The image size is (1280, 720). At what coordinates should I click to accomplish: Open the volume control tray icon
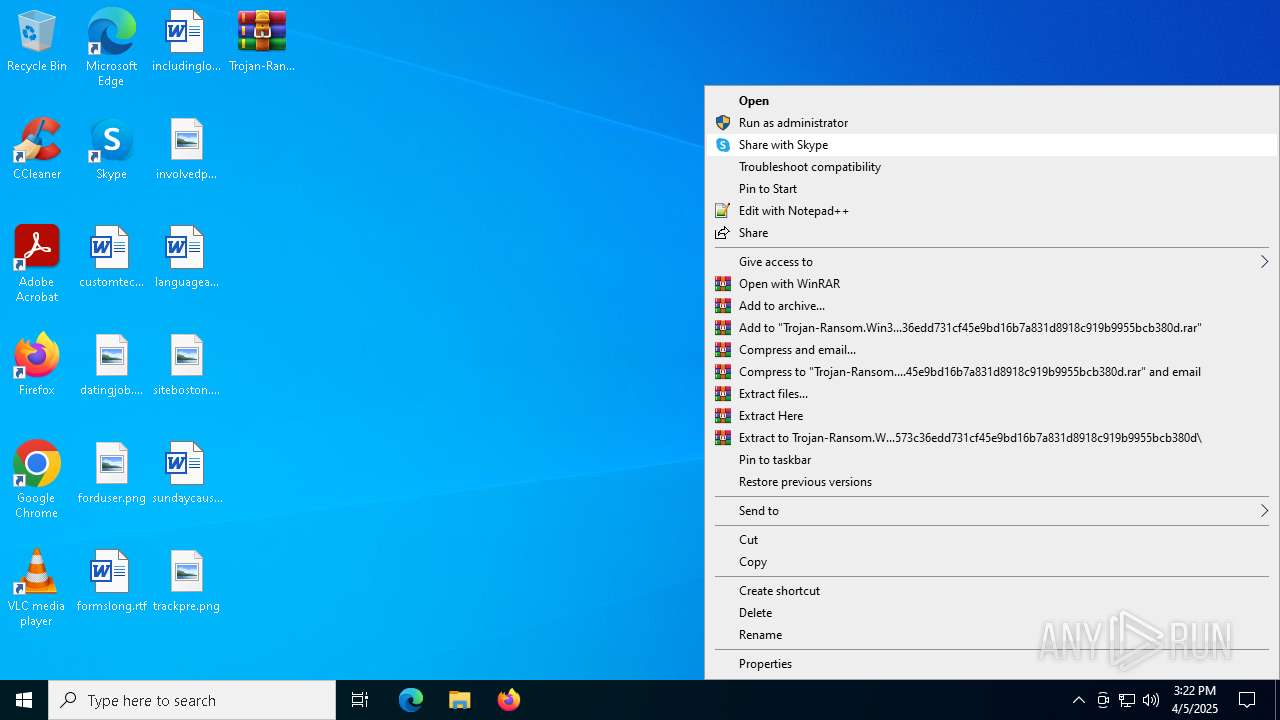[1151, 700]
